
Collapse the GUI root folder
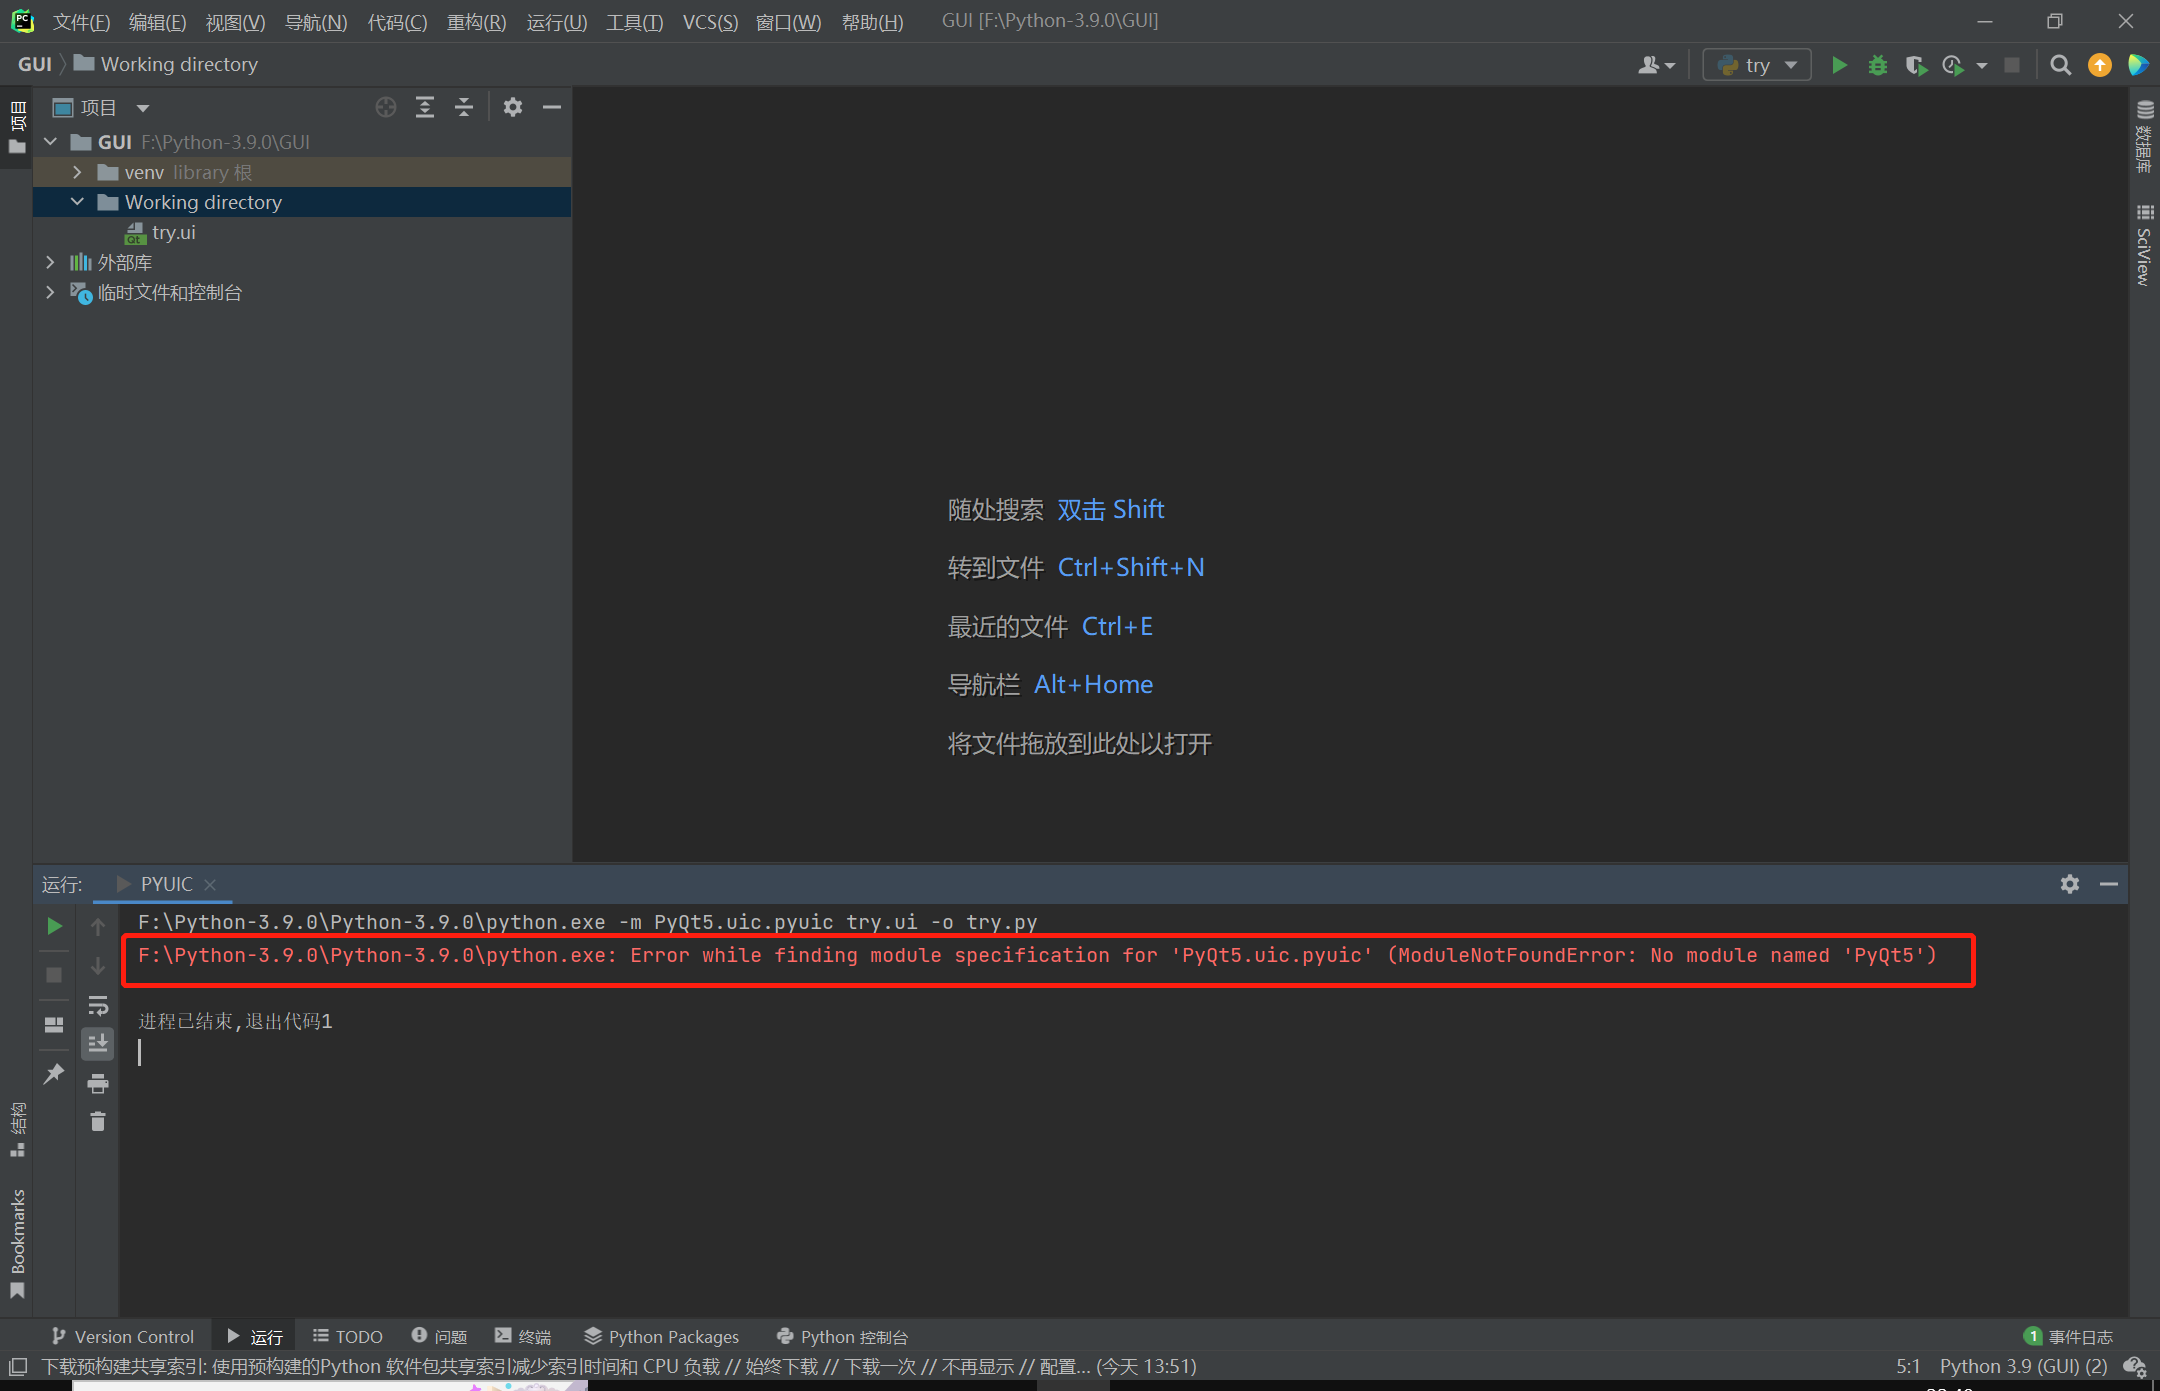[x=50, y=142]
